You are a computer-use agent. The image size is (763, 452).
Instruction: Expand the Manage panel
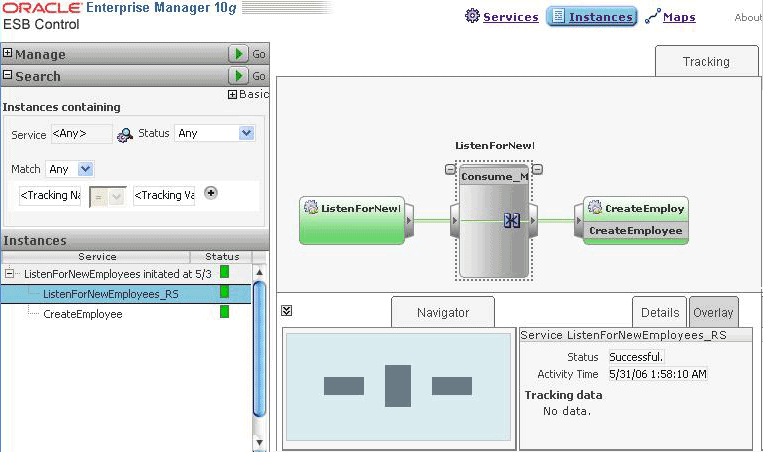coord(7,53)
